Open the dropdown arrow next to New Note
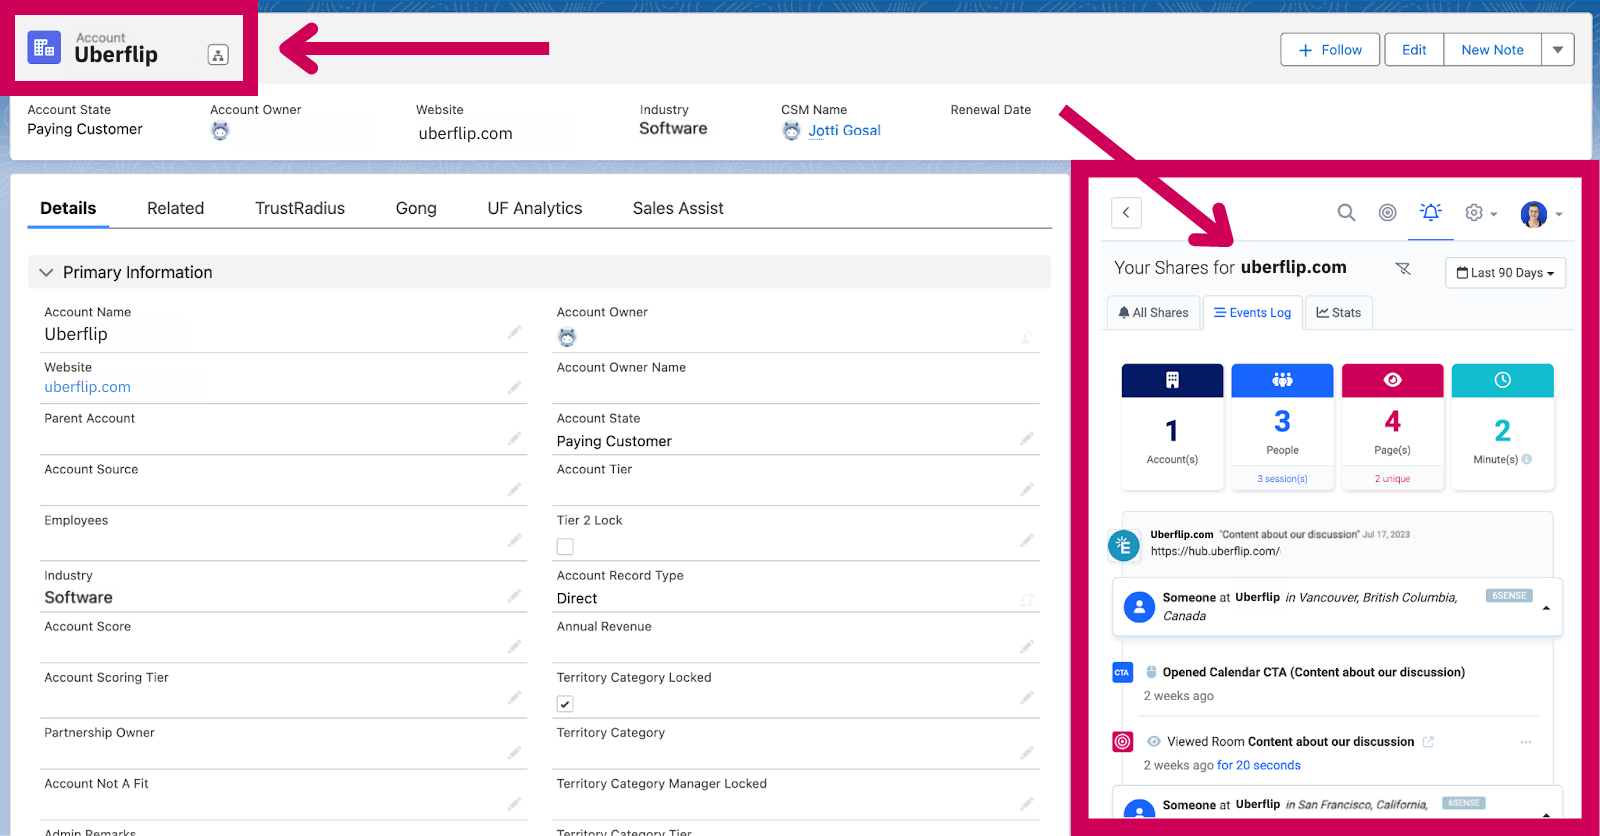Screen dimensions: 1600x836 (x=1558, y=50)
